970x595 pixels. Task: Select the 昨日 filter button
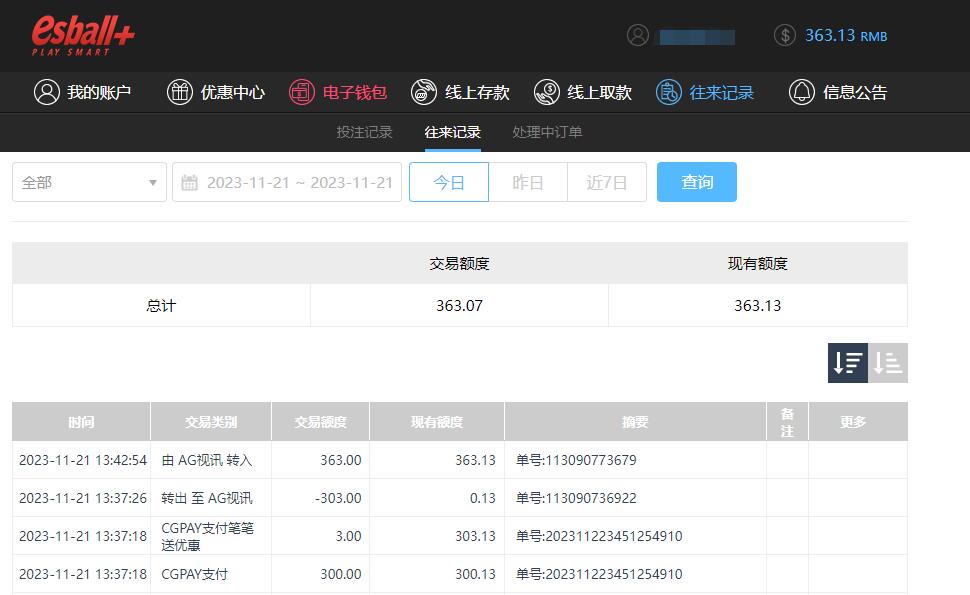(x=528, y=182)
